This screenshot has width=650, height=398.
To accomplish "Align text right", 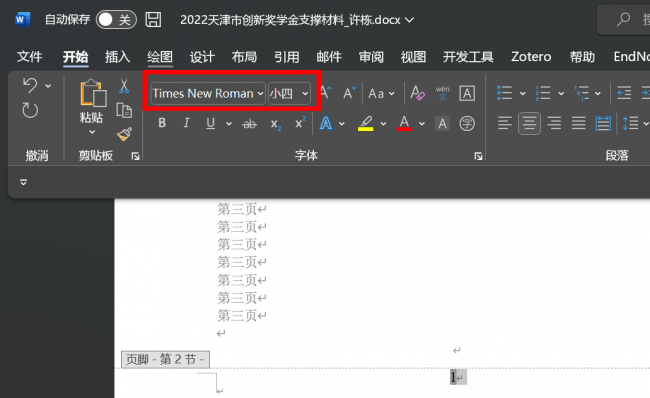I will [554, 124].
